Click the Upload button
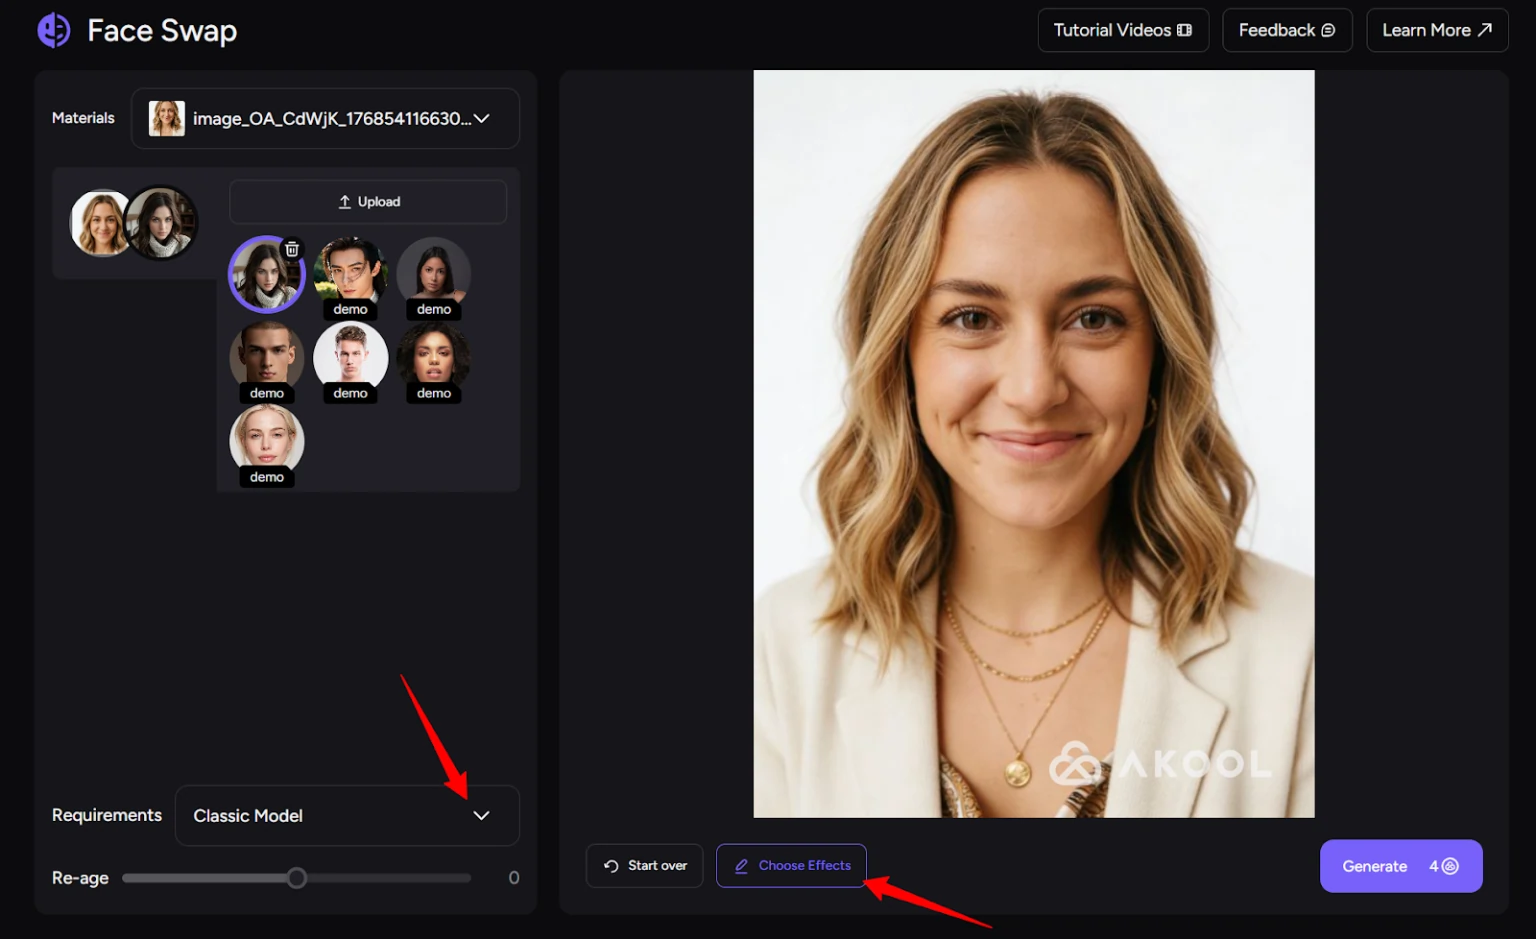Image resolution: width=1536 pixels, height=939 pixels. [x=368, y=202]
